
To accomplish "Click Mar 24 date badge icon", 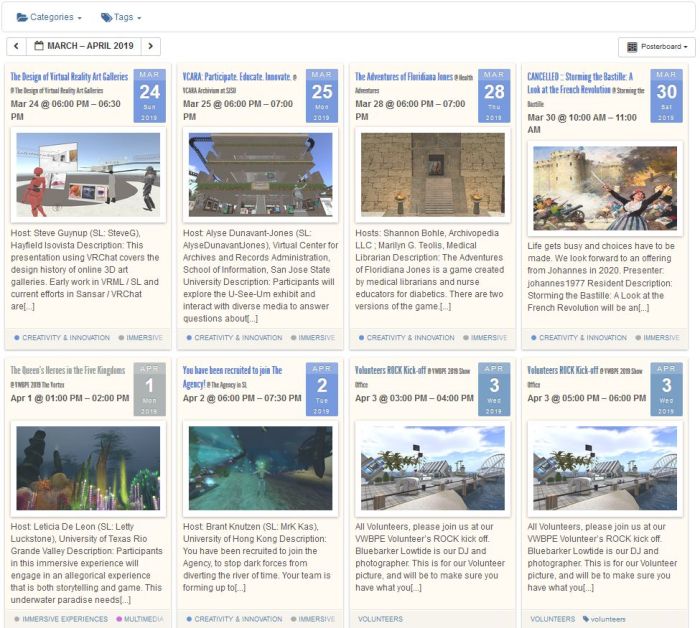I will (149, 95).
